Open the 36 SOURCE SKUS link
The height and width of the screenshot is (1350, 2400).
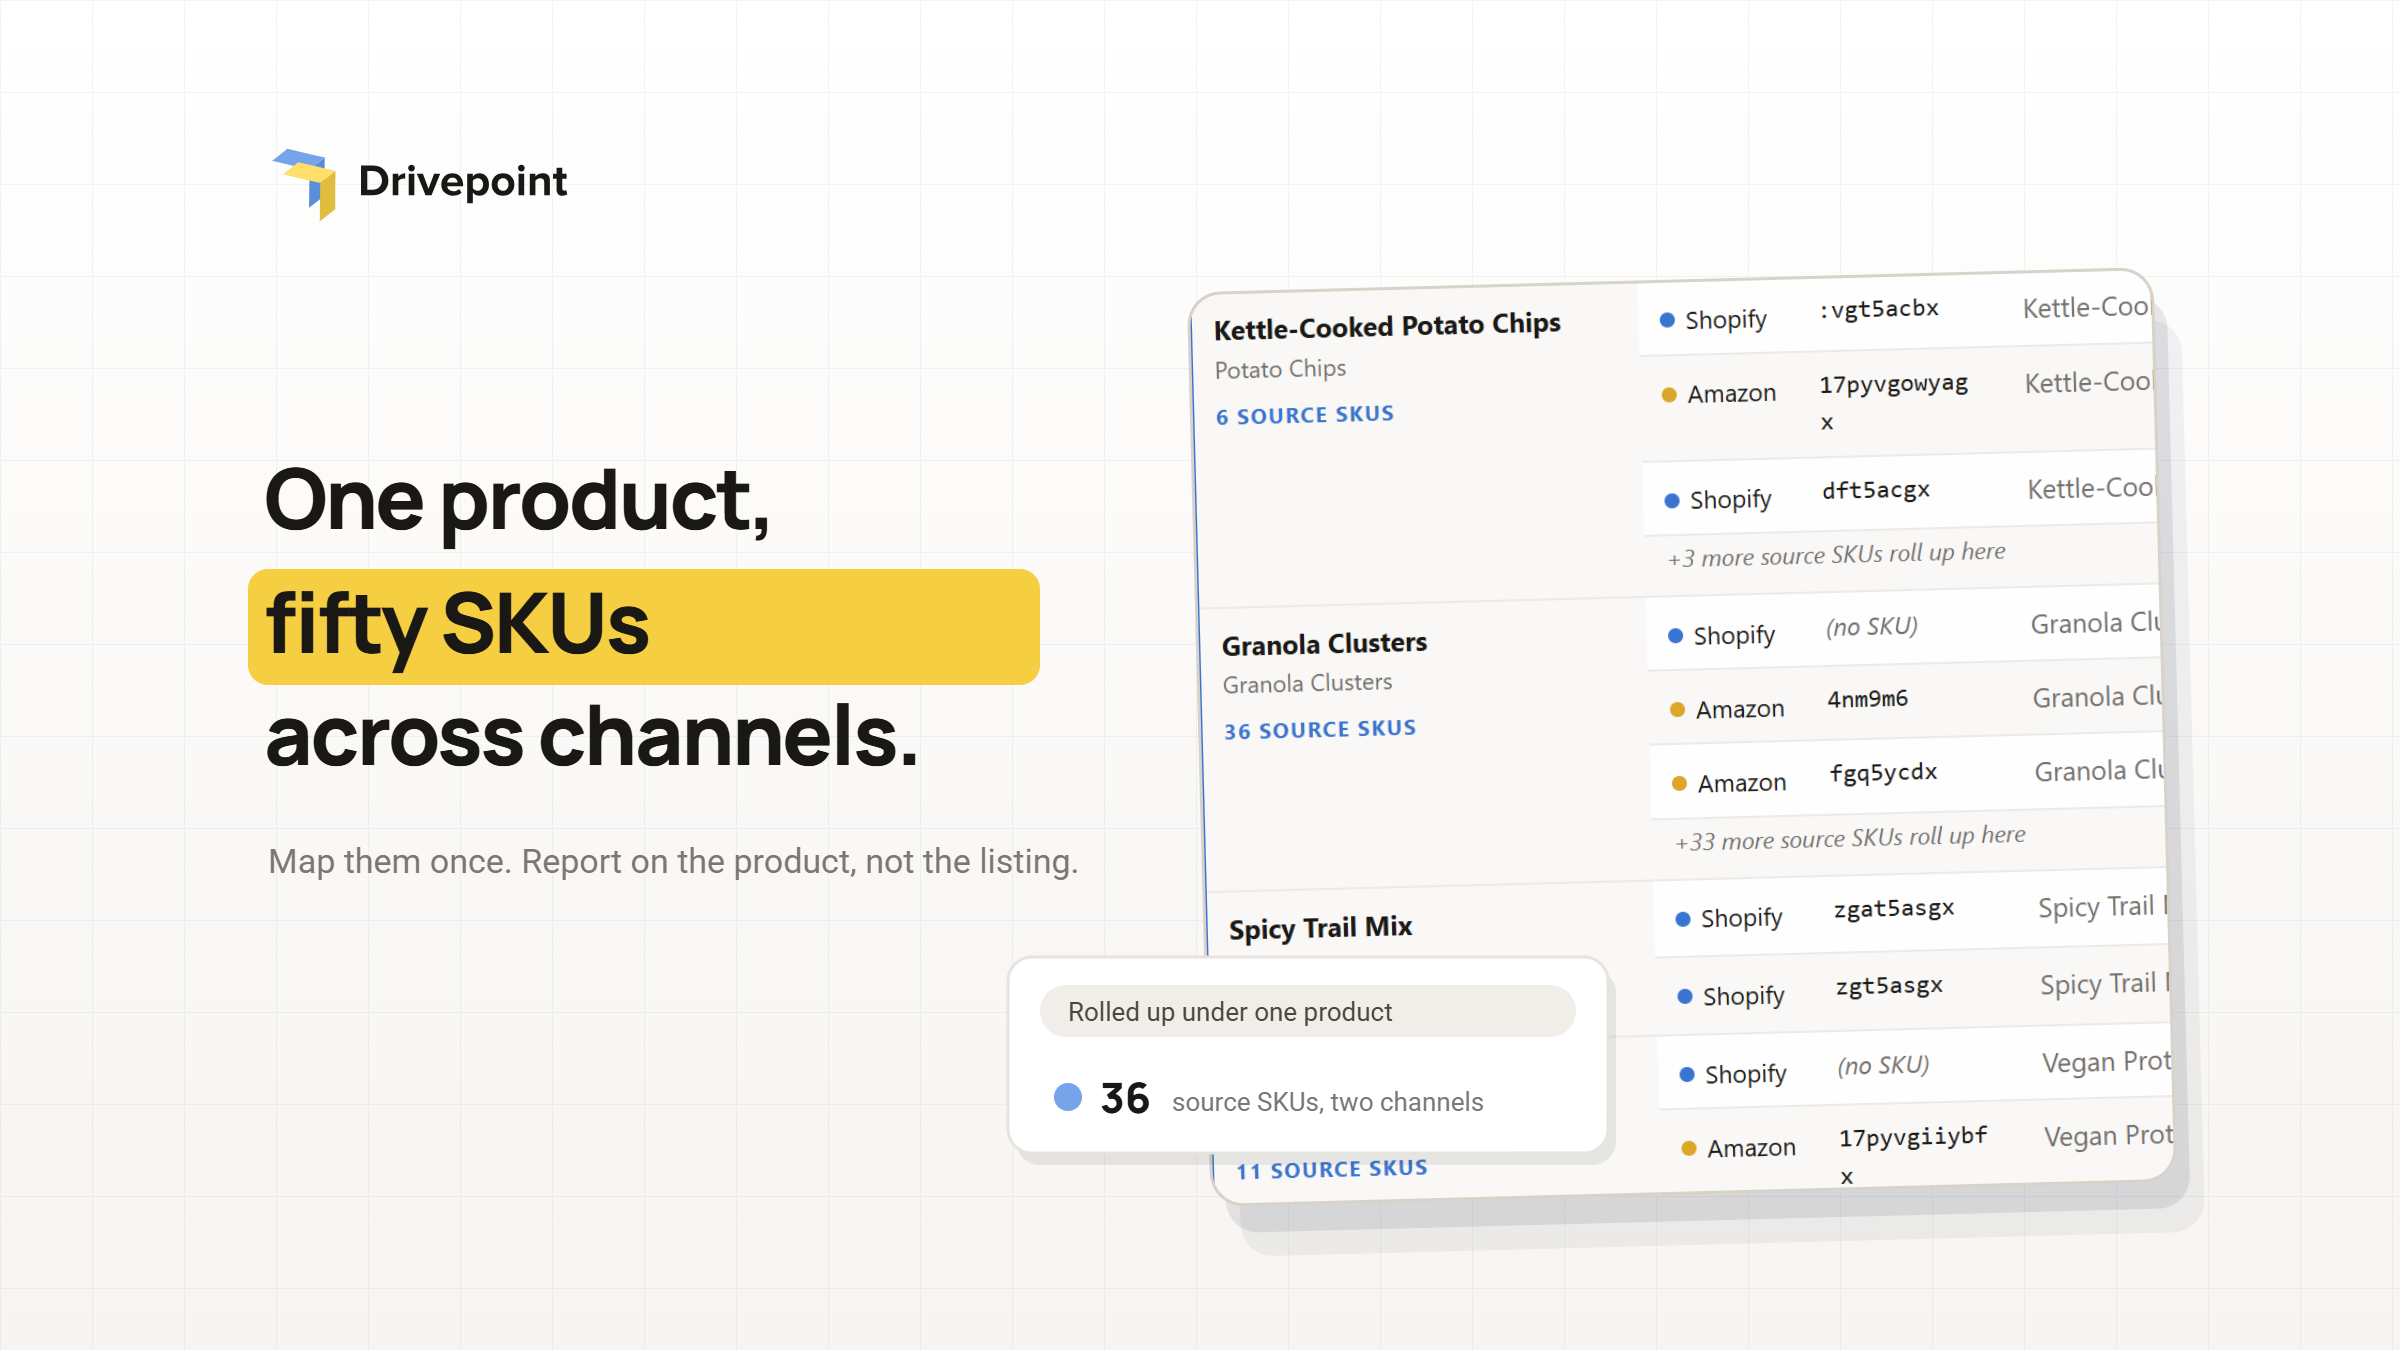click(1320, 729)
